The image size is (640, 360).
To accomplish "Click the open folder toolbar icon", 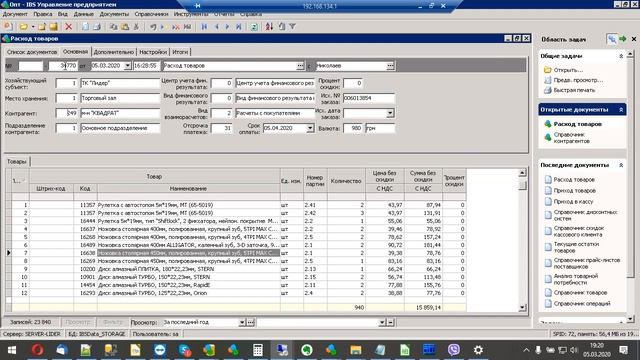I will point(23,27).
